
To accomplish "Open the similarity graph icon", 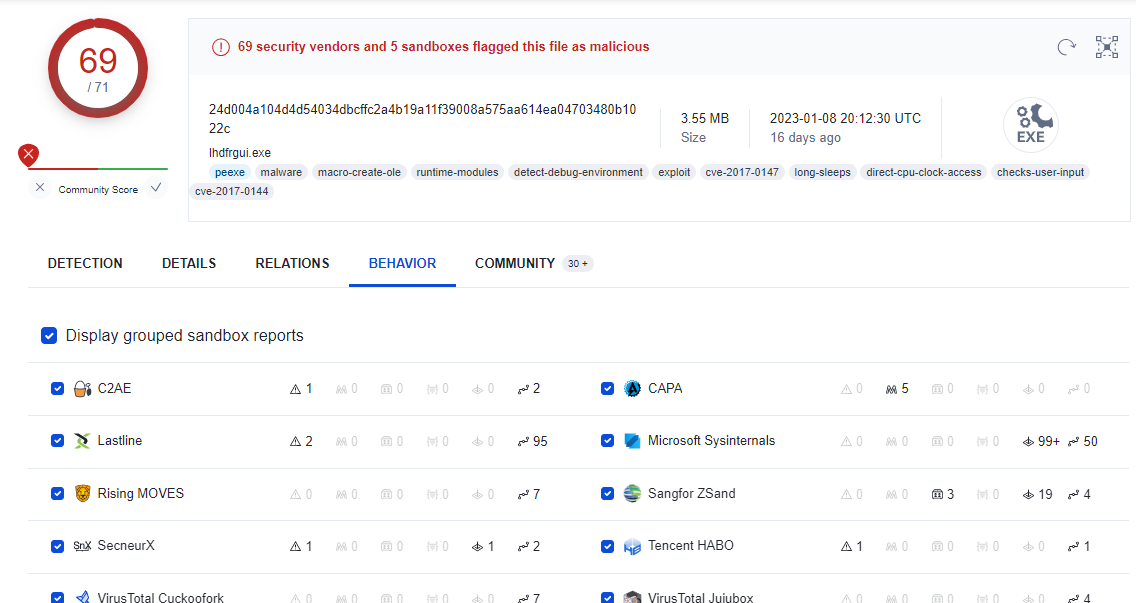I will [1106, 47].
